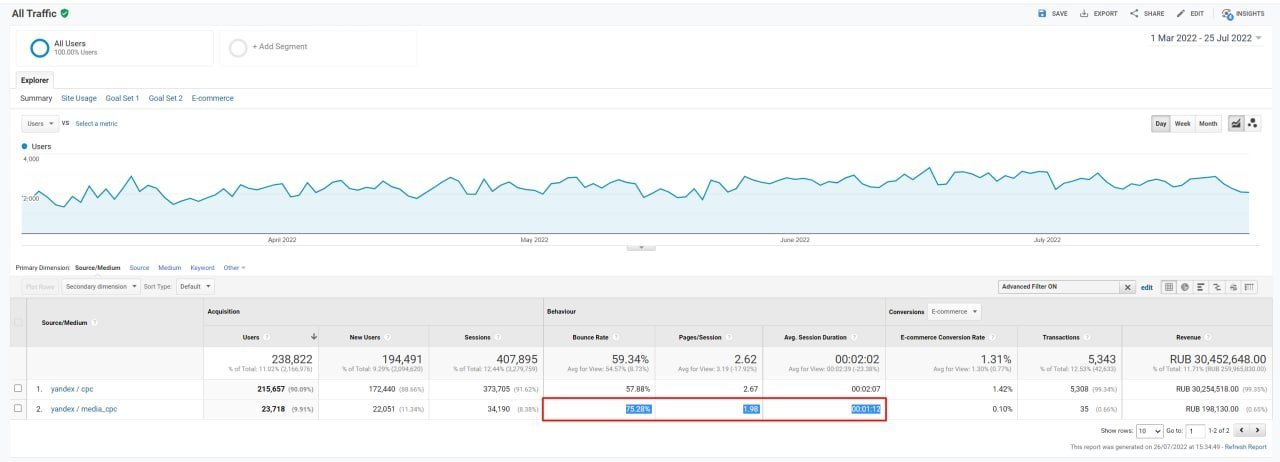Open help tooltip for Transactions column
This screenshot has height=462, width=1280.
coord(1087,337)
